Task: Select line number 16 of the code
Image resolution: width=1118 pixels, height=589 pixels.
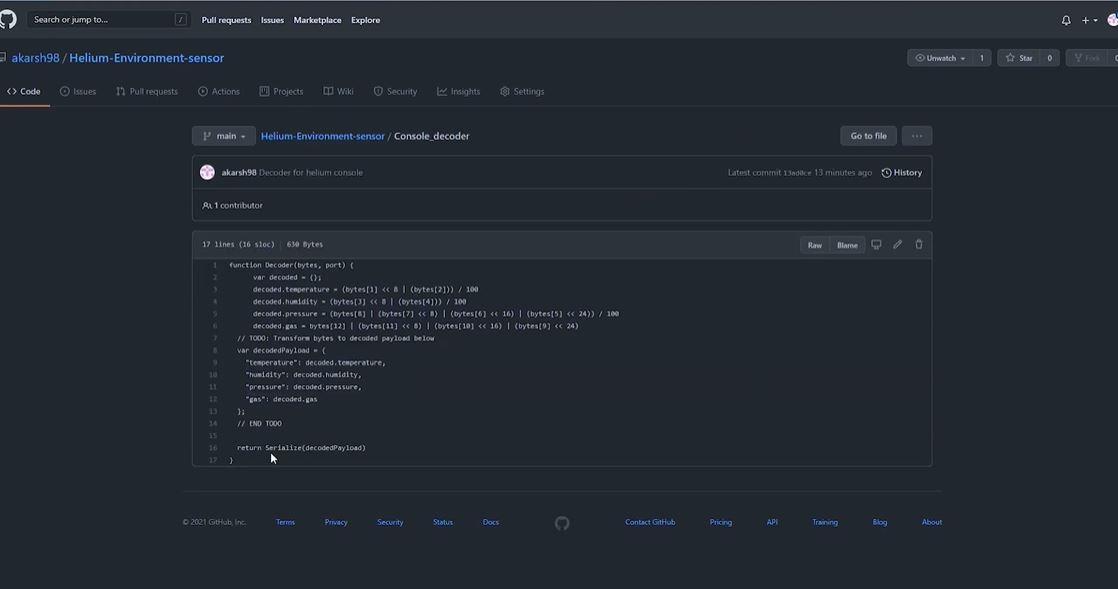Action: tap(213, 448)
